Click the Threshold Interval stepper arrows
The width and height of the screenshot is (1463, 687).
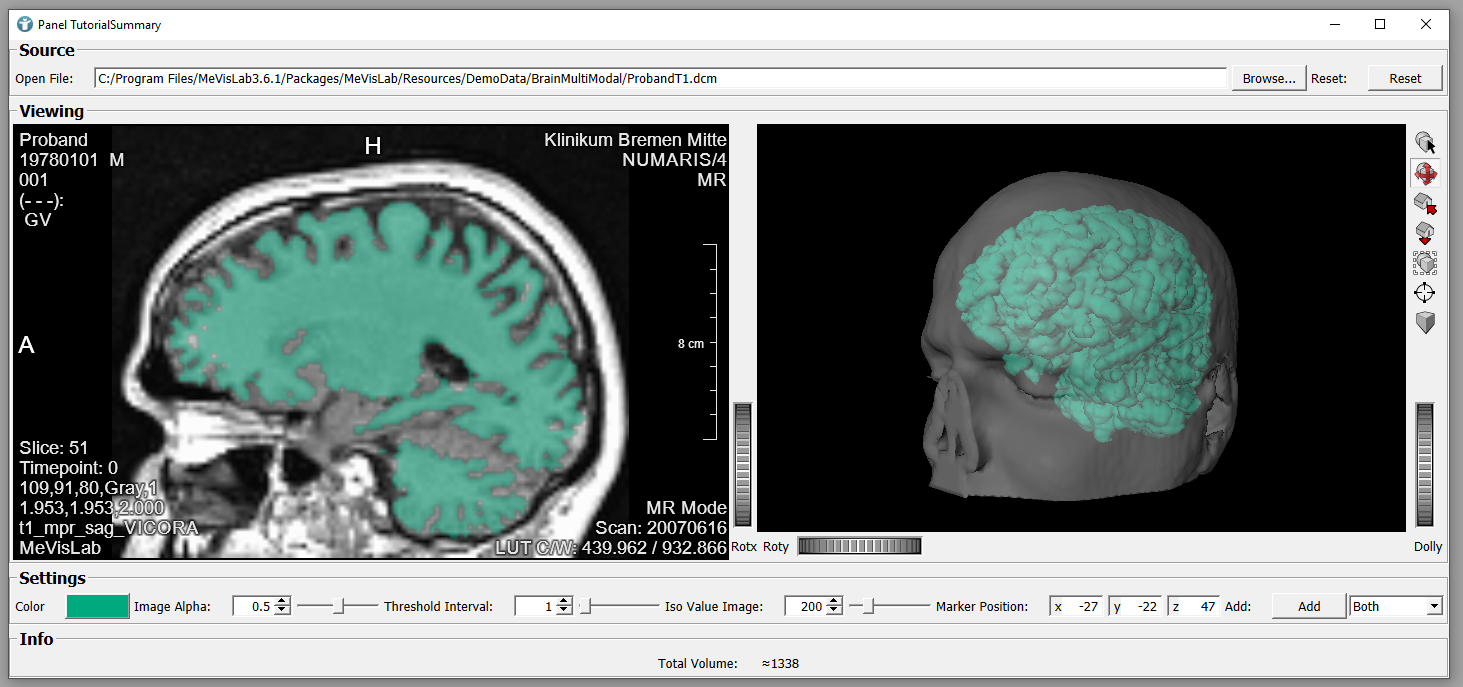[564, 606]
